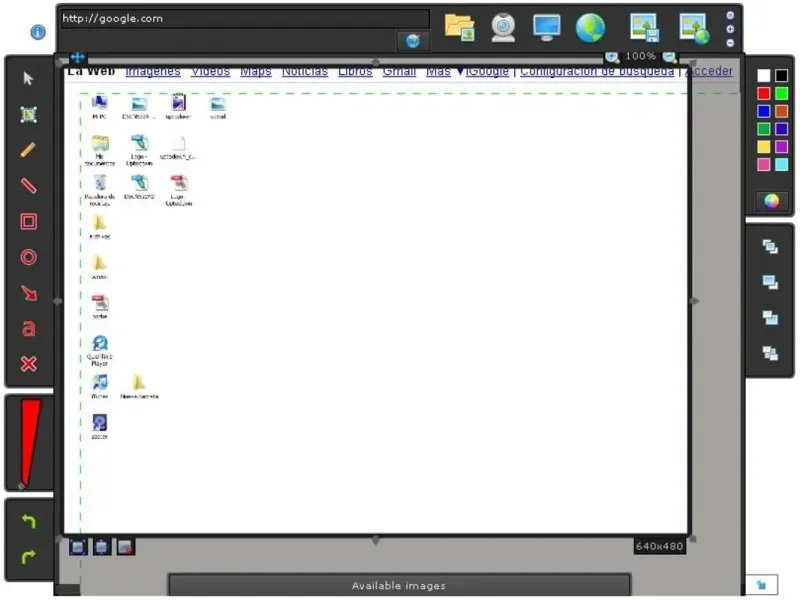The height and width of the screenshot is (600, 800).
Task: Click the second layer-order icon in right panel
Action: (770, 282)
